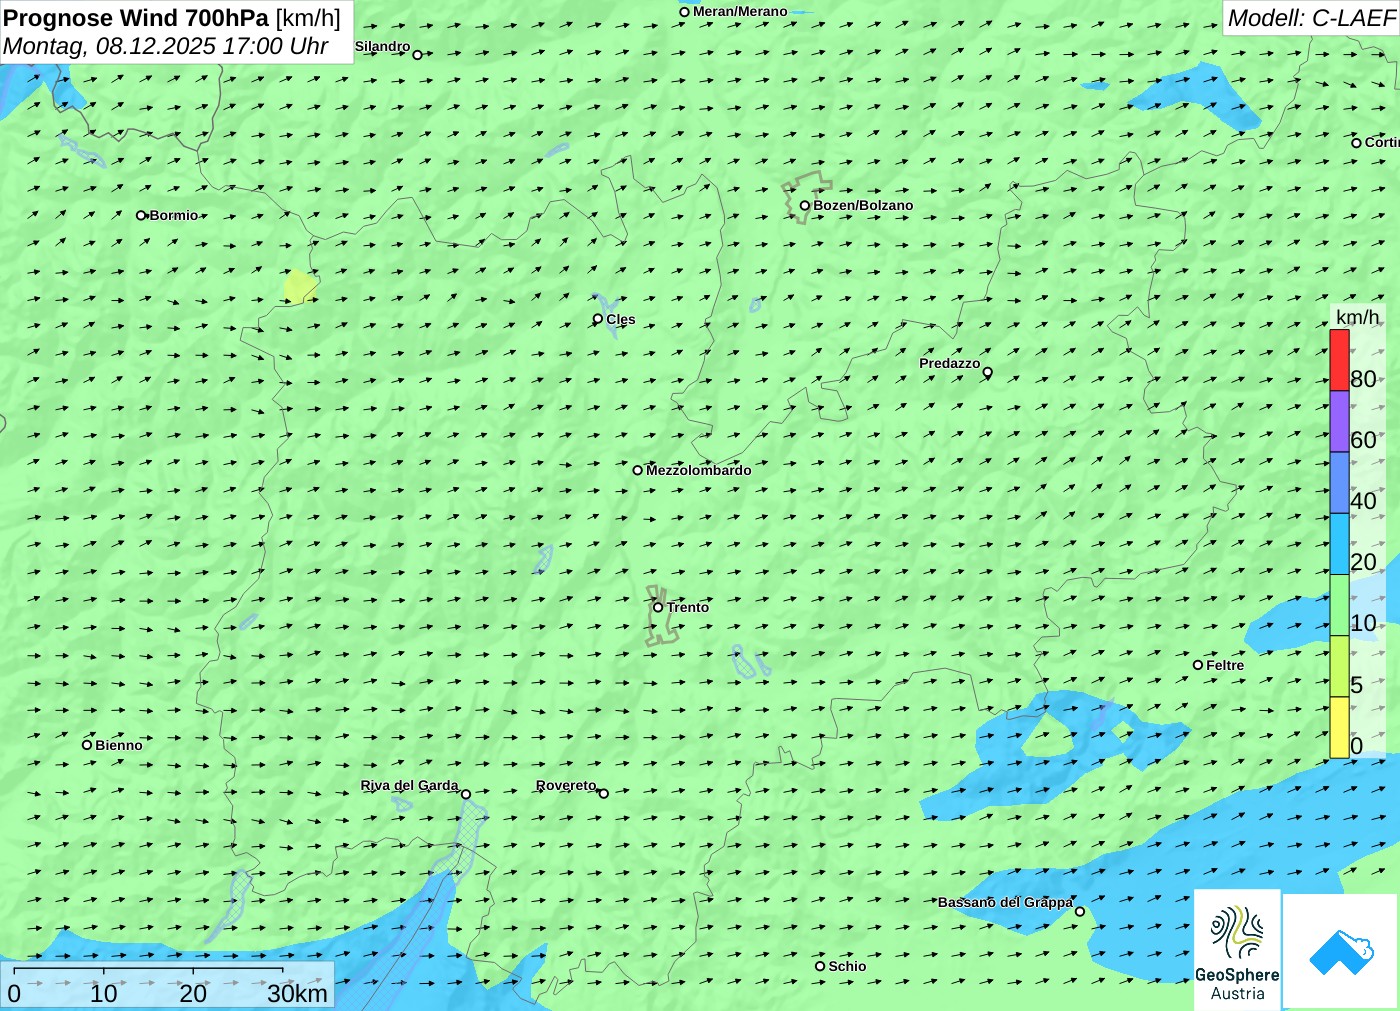Click the date 'Montag, 08.12.2025 17:00 Uhr'

(x=166, y=46)
